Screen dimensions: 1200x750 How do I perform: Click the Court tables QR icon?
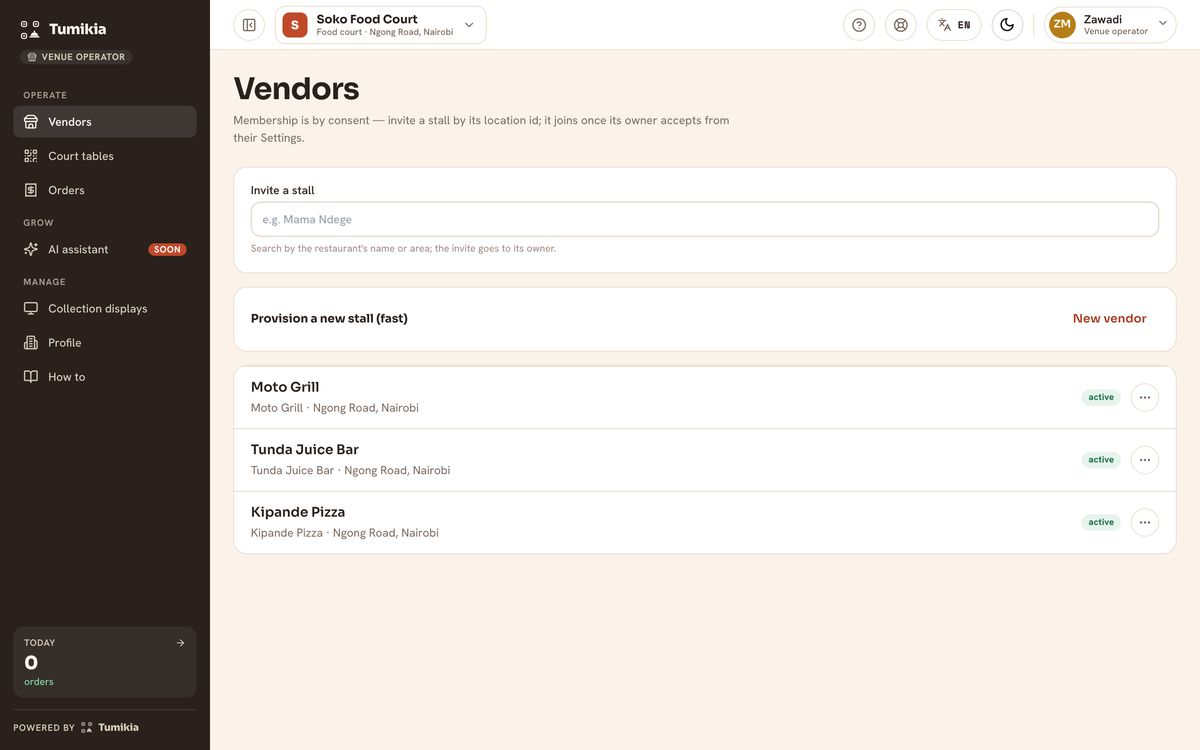click(31, 156)
